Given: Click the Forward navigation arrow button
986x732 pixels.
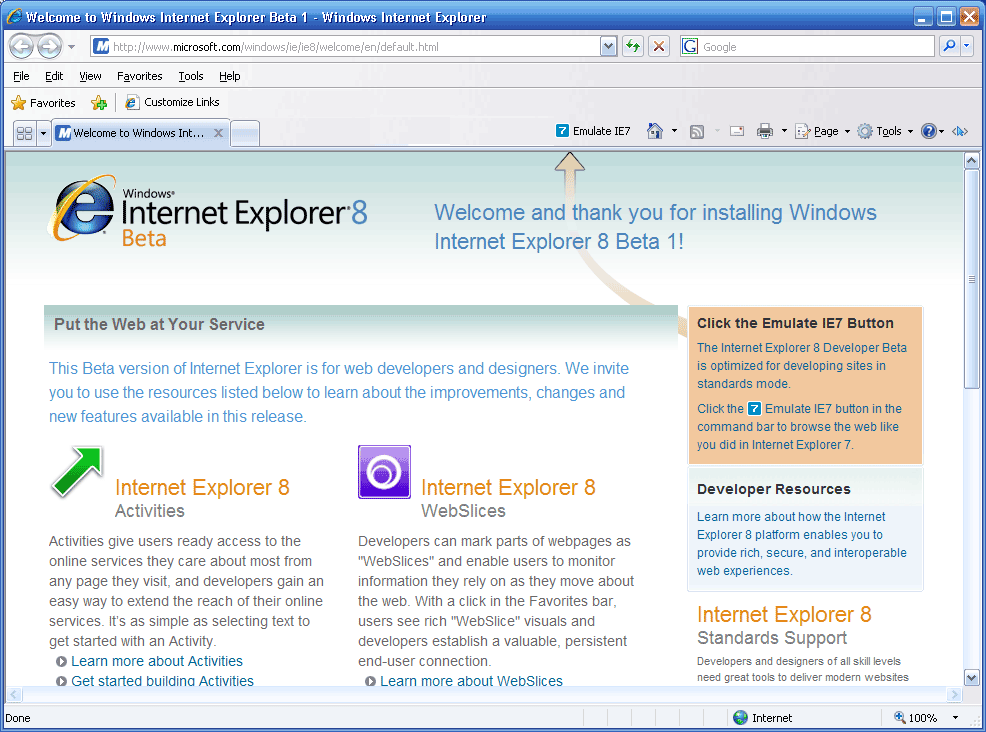Looking at the screenshot, I should pyautogui.click(x=49, y=47).
